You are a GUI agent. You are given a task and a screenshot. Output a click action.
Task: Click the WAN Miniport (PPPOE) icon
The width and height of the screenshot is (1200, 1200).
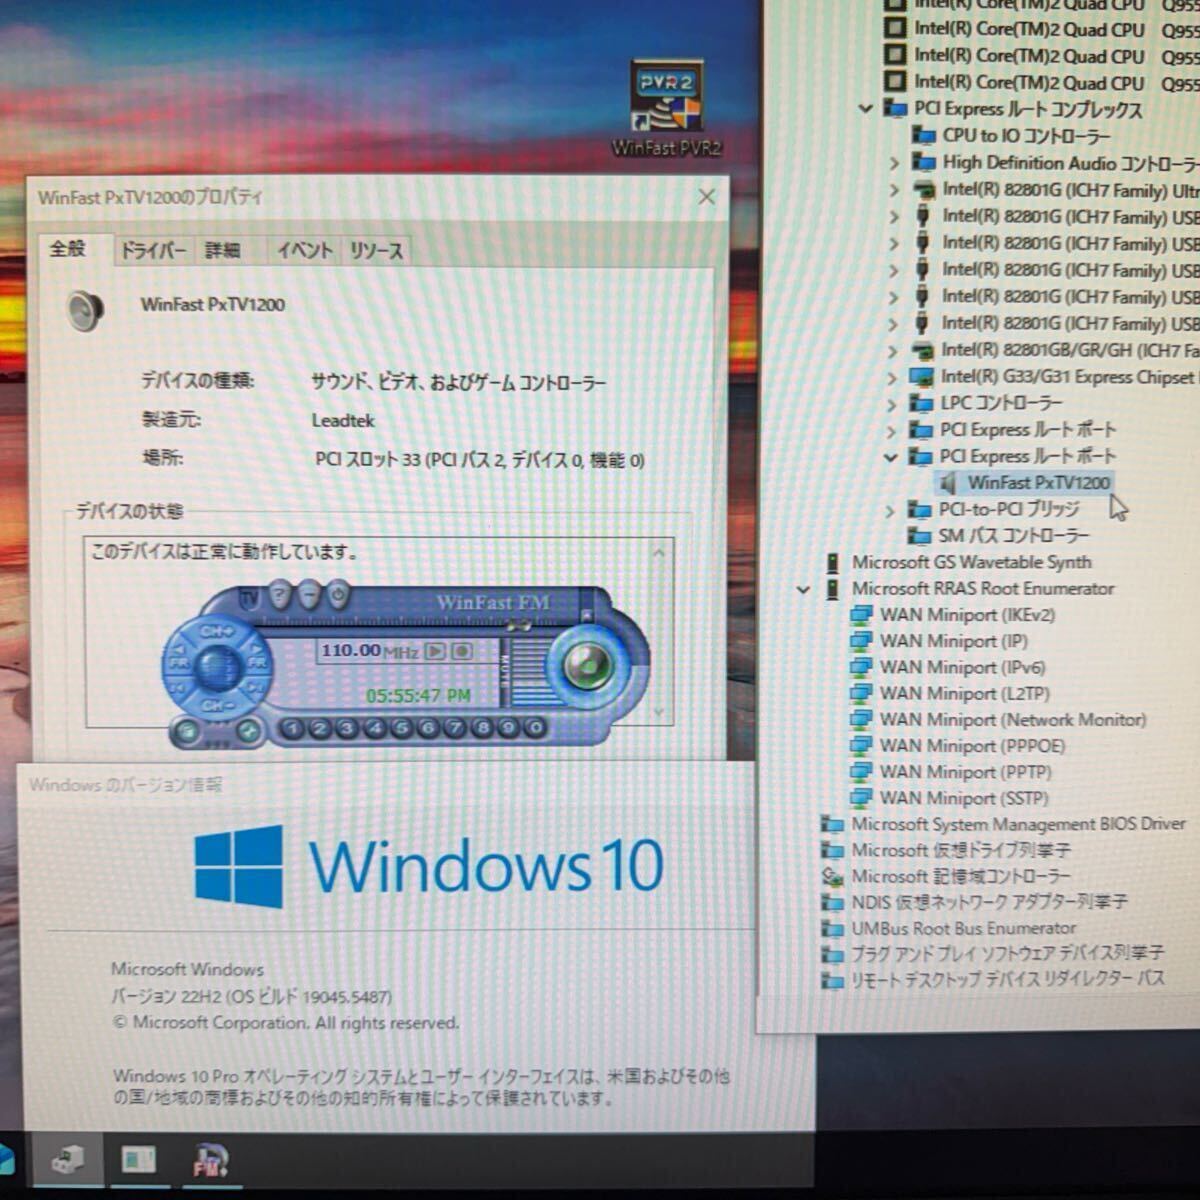pyautogui.click(x=860, y=745)
